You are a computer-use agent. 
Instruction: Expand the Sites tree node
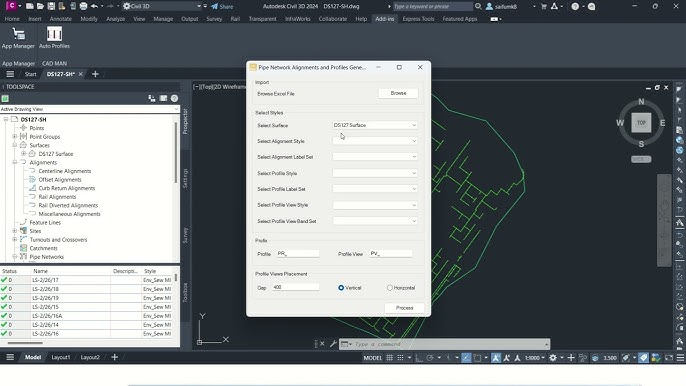point(14,231)
